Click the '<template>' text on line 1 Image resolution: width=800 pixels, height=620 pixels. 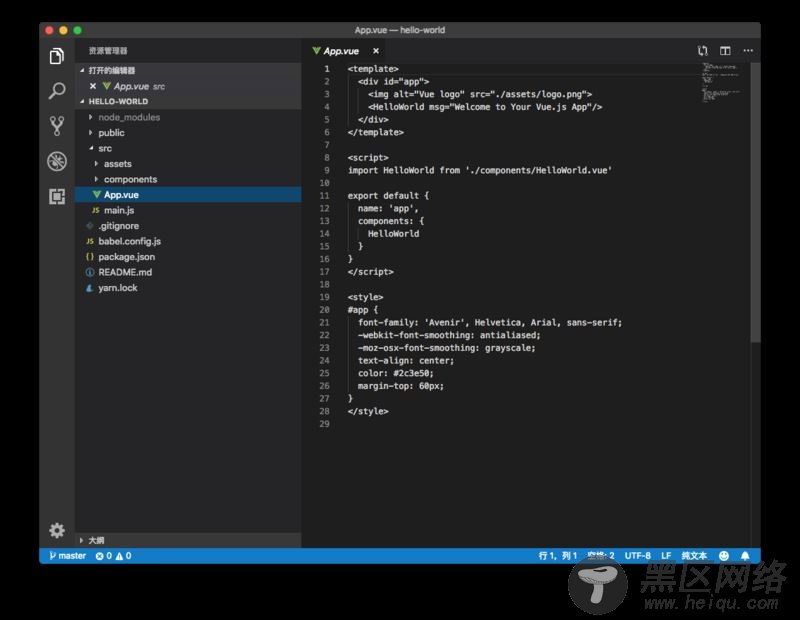373,69
